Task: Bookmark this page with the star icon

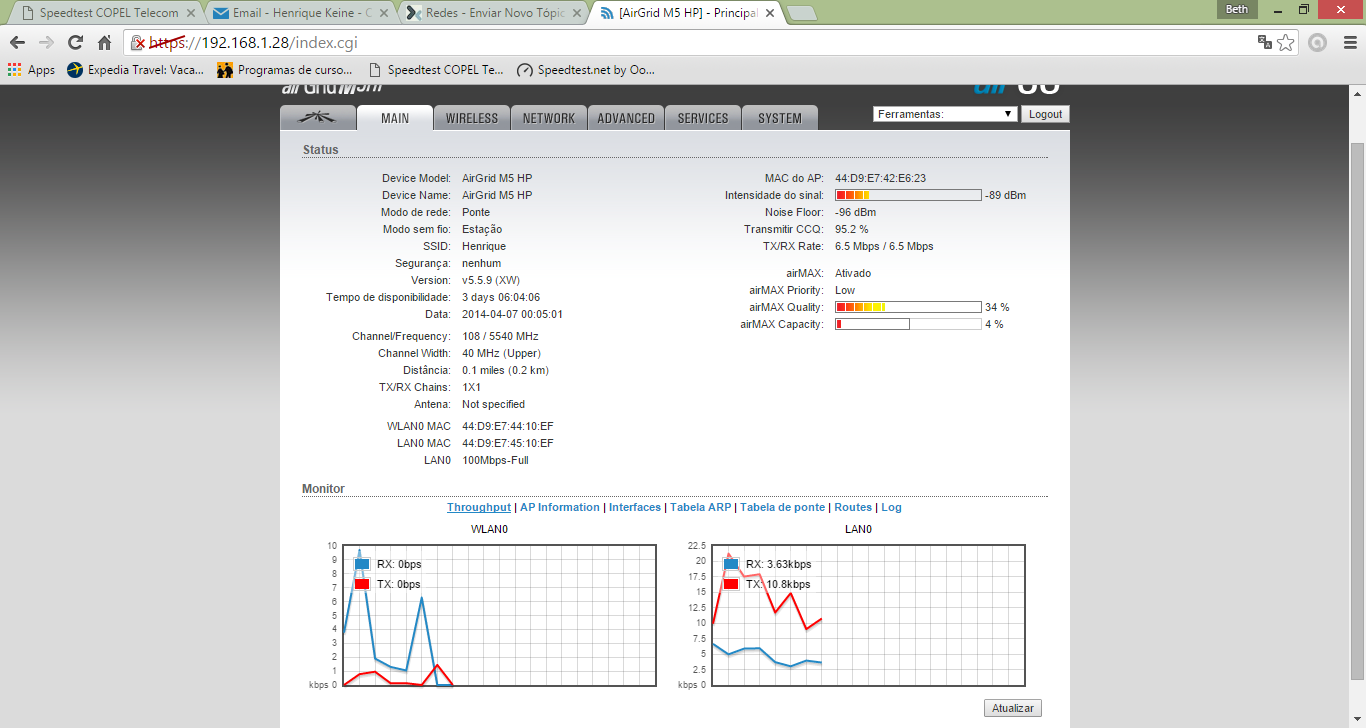Action: 1286,43
